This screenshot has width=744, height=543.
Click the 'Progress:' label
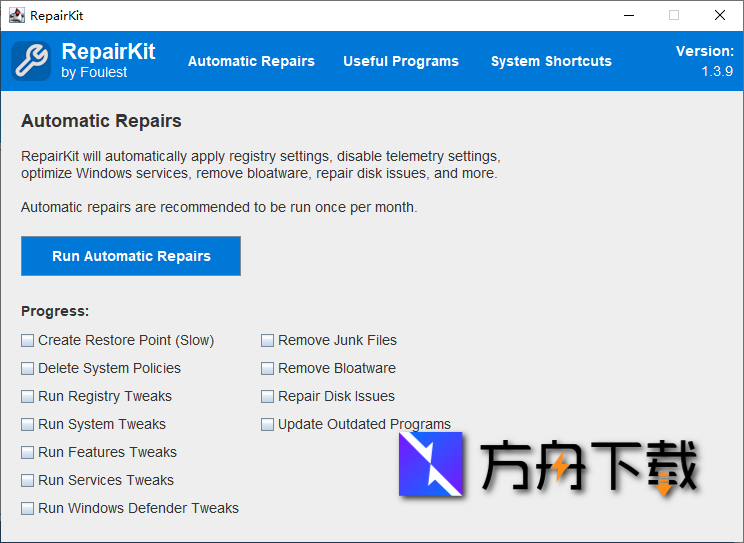[55, 311]
